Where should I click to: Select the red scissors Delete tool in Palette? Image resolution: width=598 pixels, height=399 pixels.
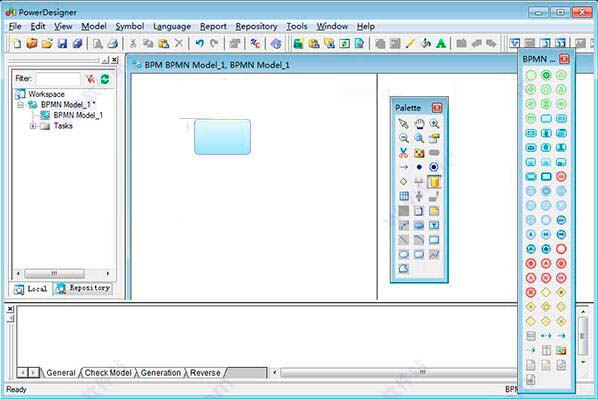click(x=403, y=153)
